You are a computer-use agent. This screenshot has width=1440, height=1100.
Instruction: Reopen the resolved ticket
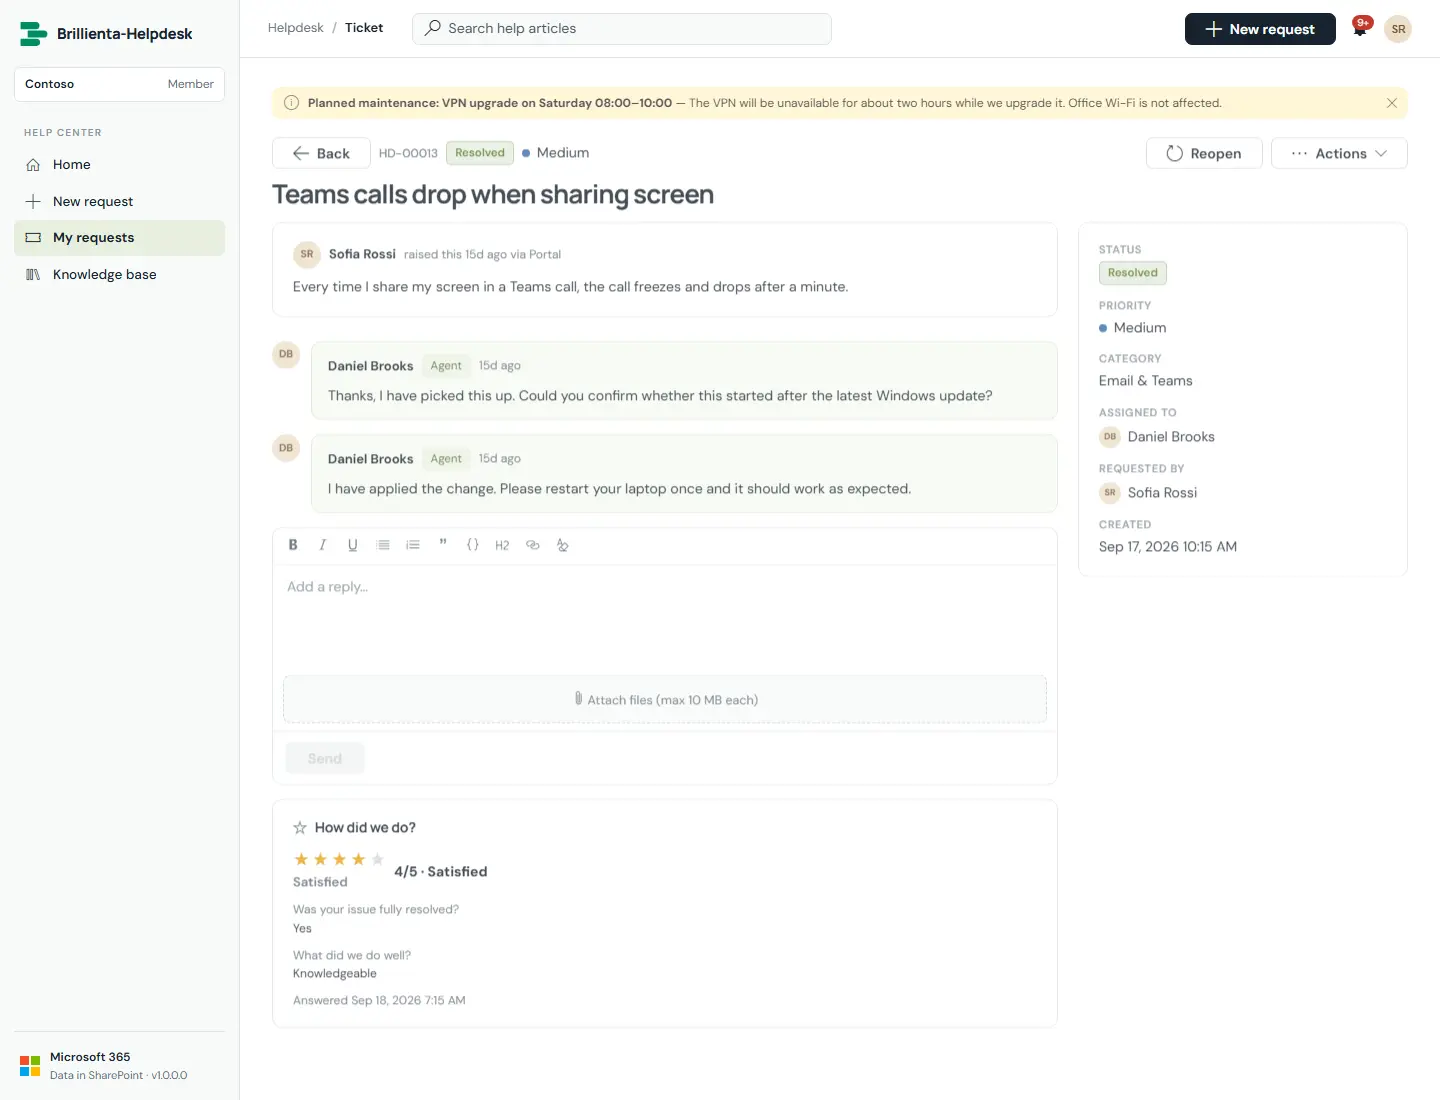click(1204, 153)
